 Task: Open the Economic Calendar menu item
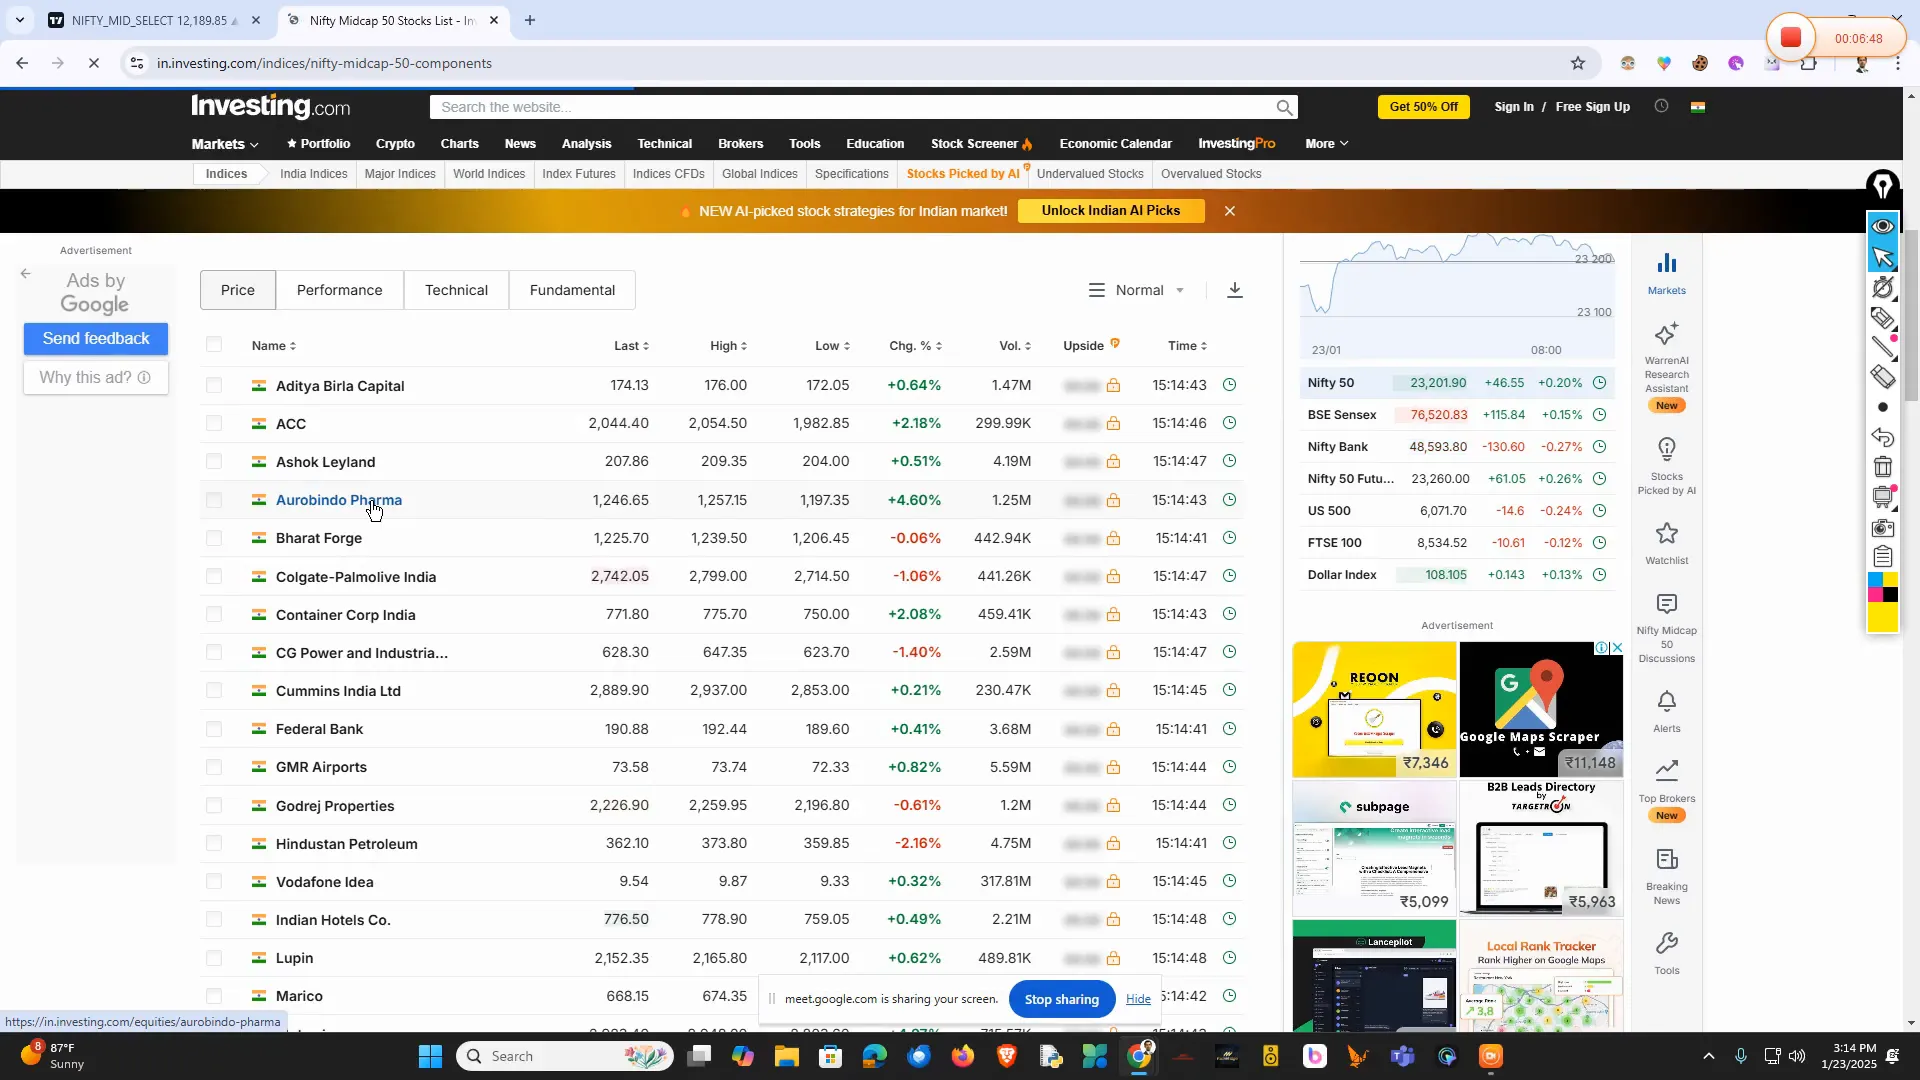coord(1115,143)
